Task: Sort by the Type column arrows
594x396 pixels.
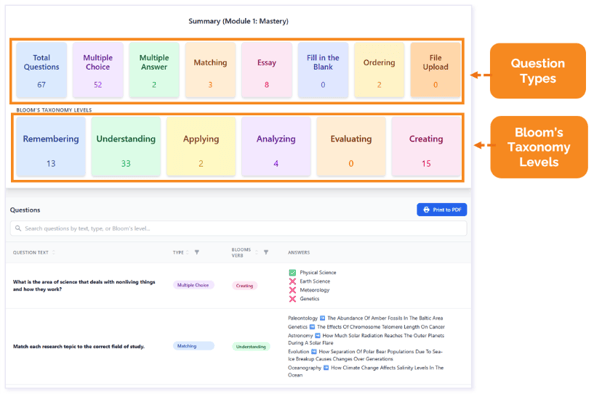Action: (187, 252)
